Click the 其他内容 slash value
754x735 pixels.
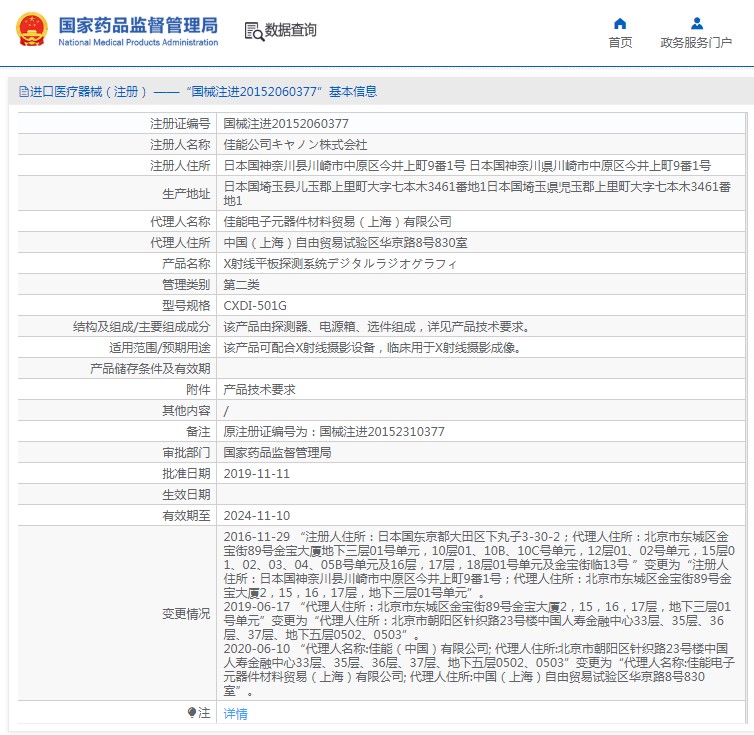pos(226,411)
